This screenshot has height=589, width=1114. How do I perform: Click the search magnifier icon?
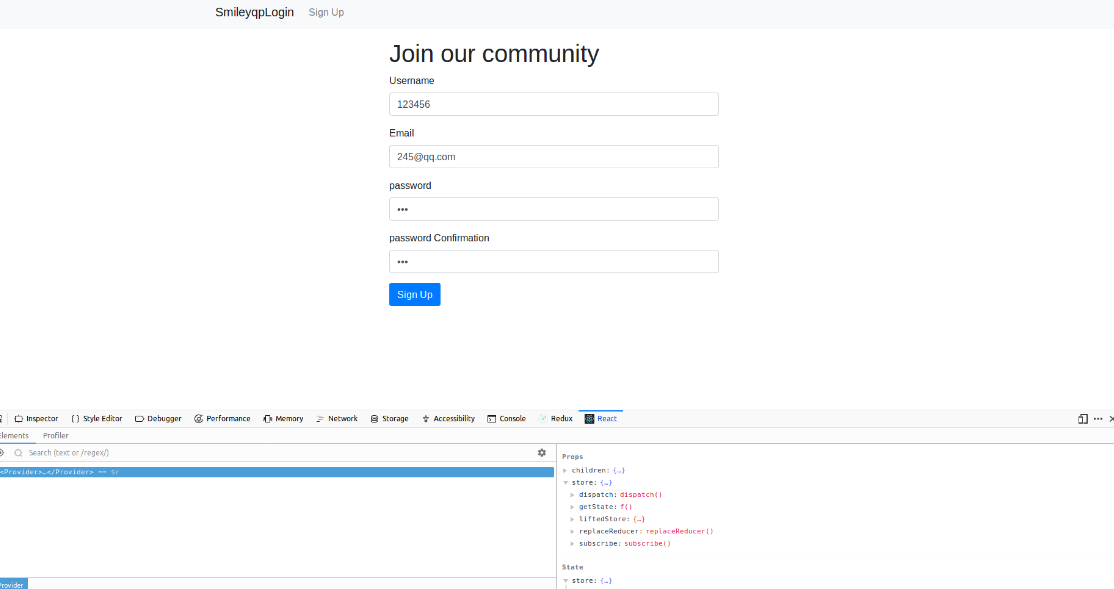[x=18, y=453]
